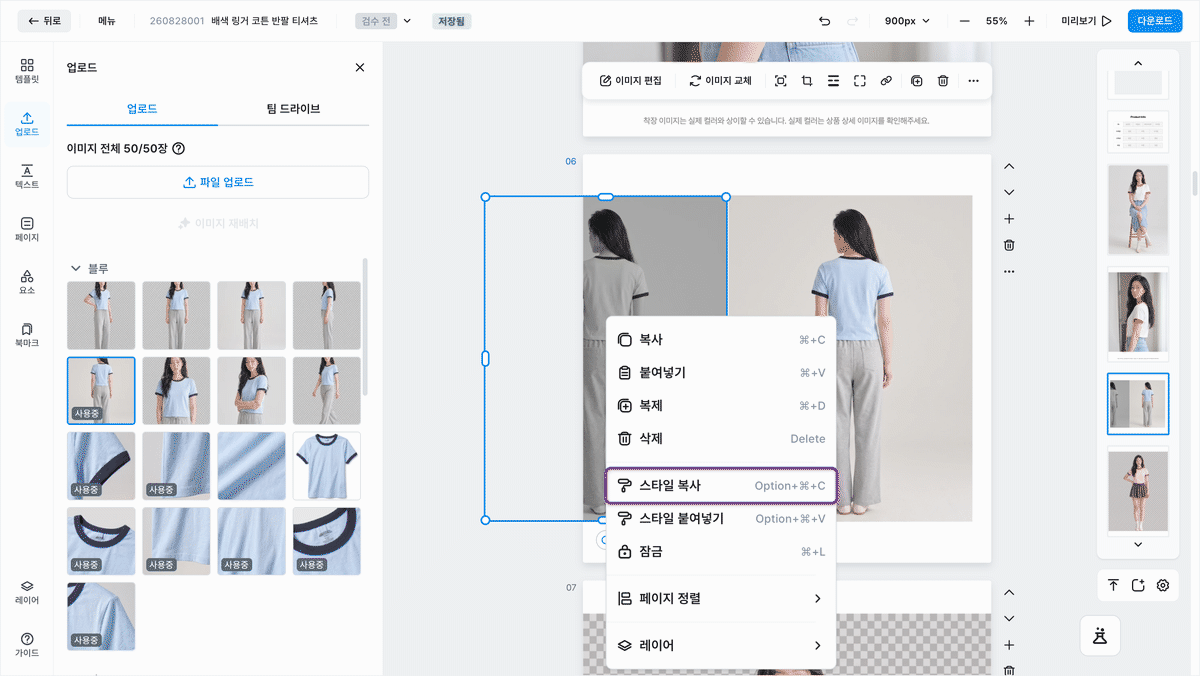Image resolution: width=1200 pixels, height=676 pixels.
Task: Zoom in with the plus icon
Action: [x=1029, y=21]
